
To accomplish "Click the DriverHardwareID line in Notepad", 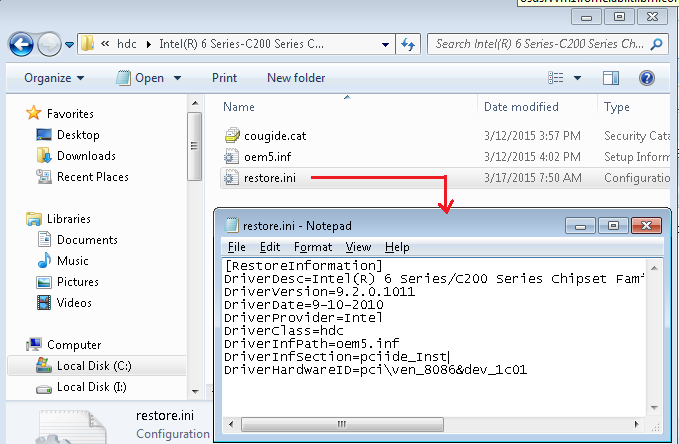I will coord(375,370).
